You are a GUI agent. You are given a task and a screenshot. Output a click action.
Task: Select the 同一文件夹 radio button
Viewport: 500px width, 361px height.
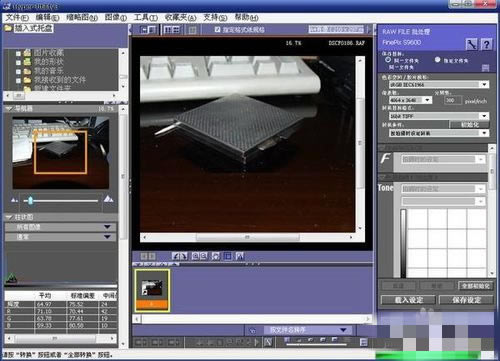(388, 60)
